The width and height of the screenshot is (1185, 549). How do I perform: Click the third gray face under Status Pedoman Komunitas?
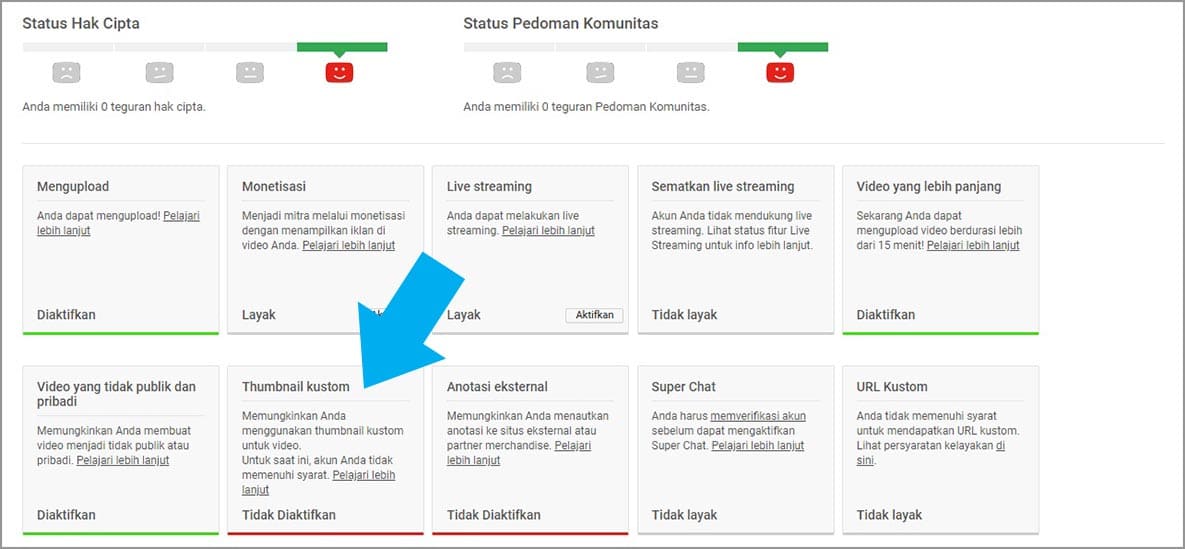coord(690,72)
